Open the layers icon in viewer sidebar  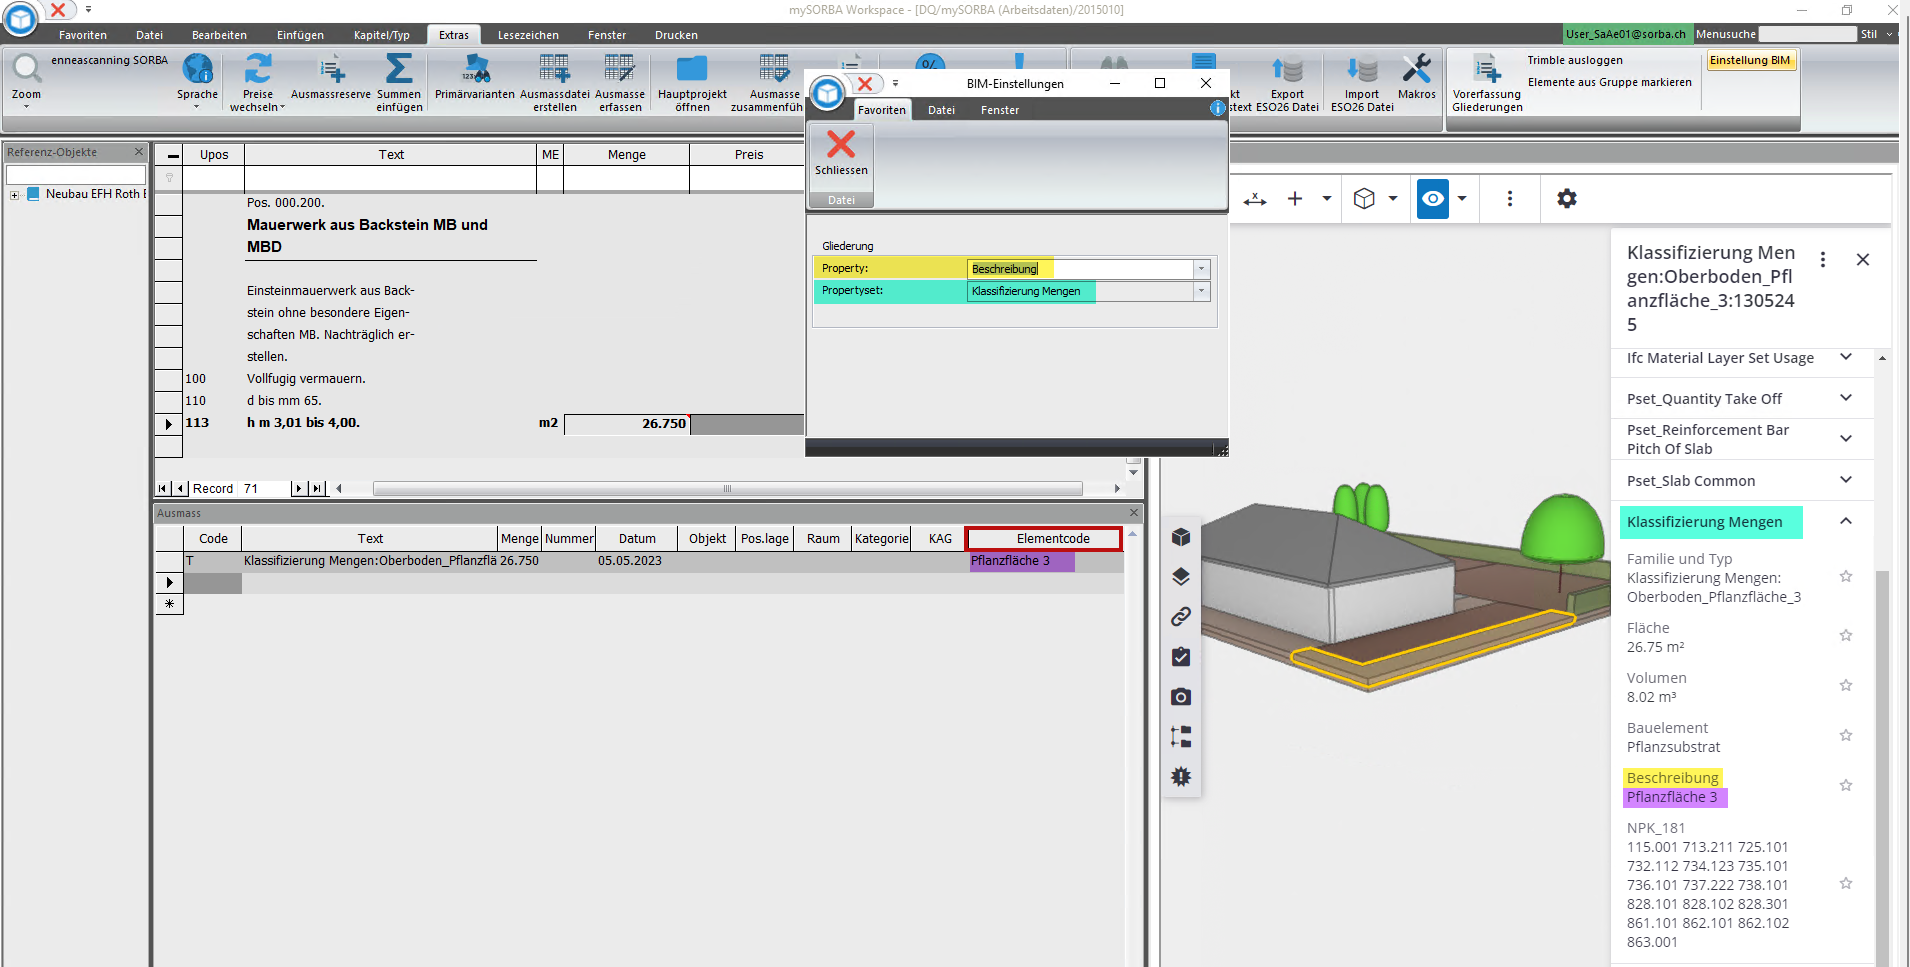[x=1181, y=577]
